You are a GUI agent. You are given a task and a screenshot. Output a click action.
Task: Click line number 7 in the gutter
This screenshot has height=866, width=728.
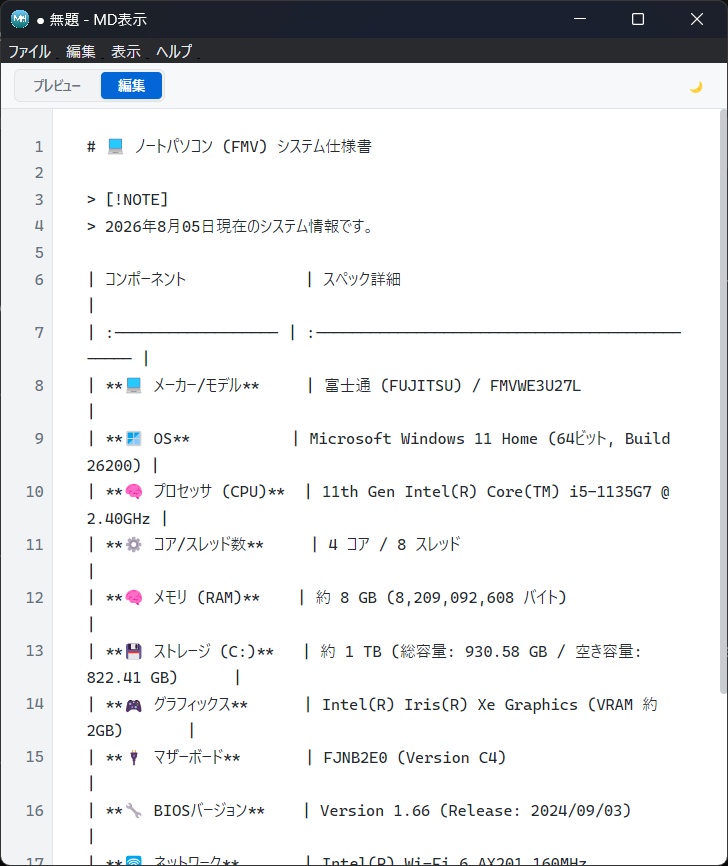click(x=39, y=332)
